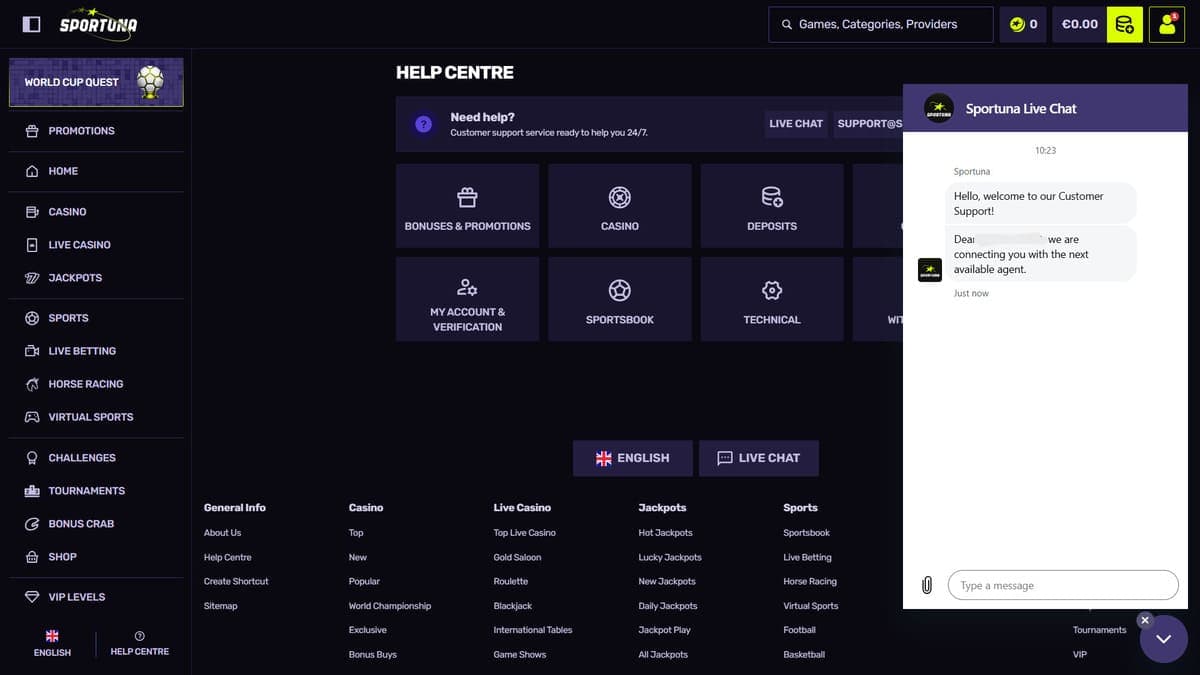
Task: Click the Live Chat button in help banner
Action: point(796,124)
